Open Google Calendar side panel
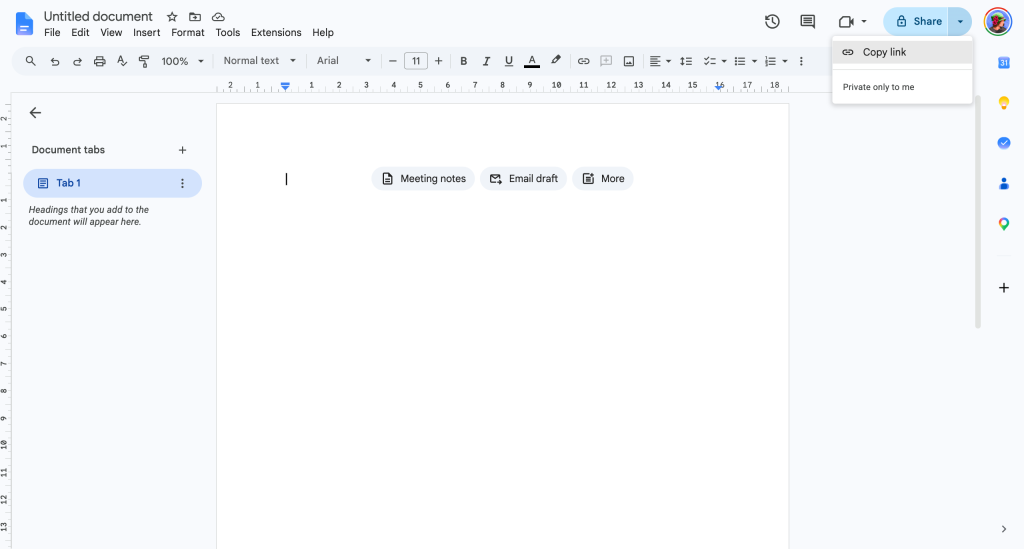Viewport: 1024px width, 549px height. point(1004,63)
